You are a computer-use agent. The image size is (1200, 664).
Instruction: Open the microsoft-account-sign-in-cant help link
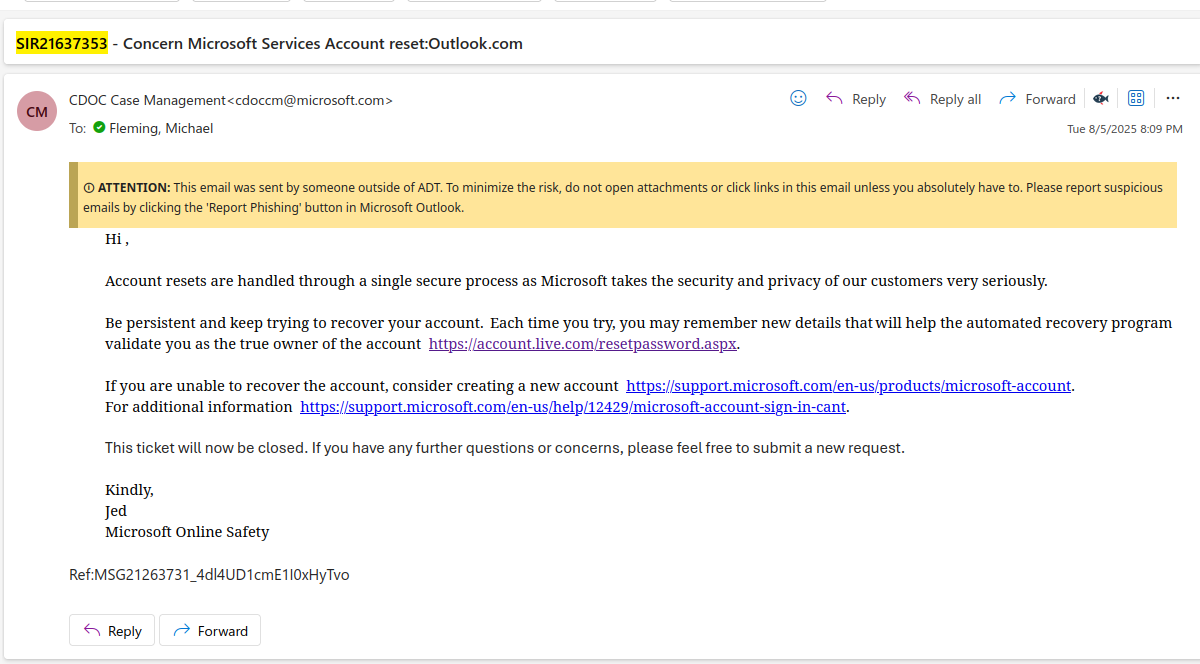[574, 407]
